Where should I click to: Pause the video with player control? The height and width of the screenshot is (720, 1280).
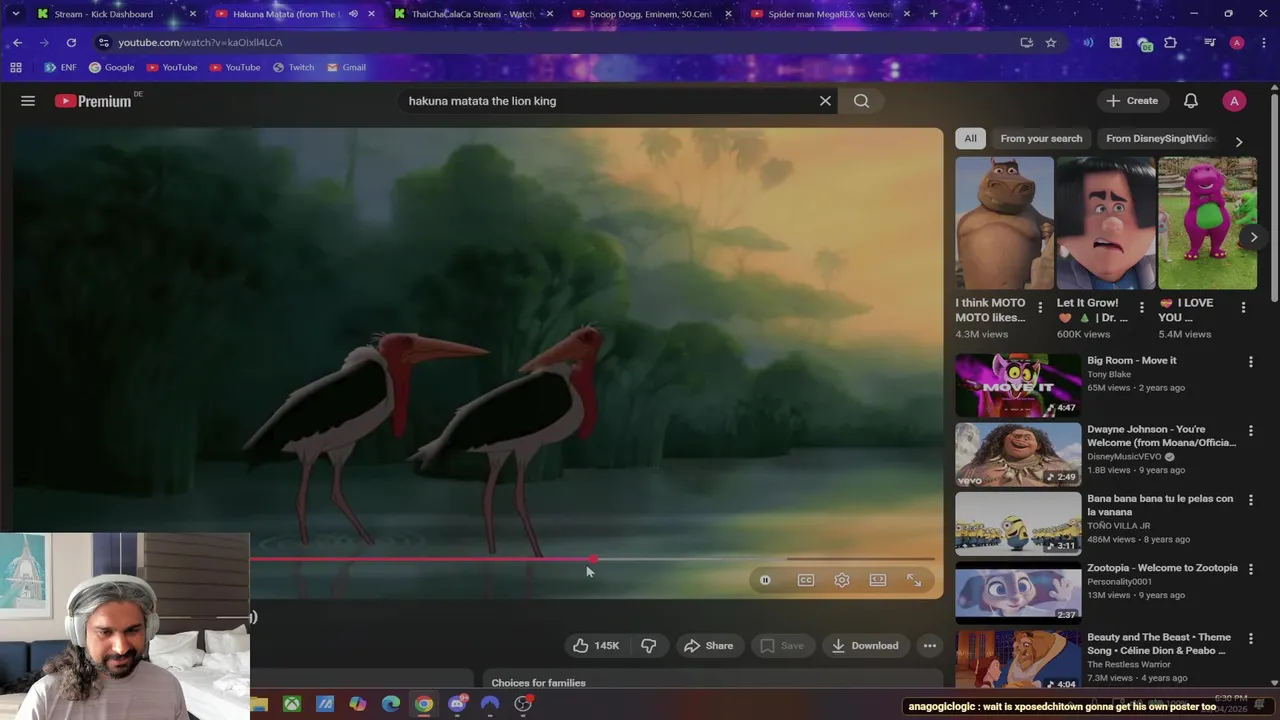pos(765,580)
